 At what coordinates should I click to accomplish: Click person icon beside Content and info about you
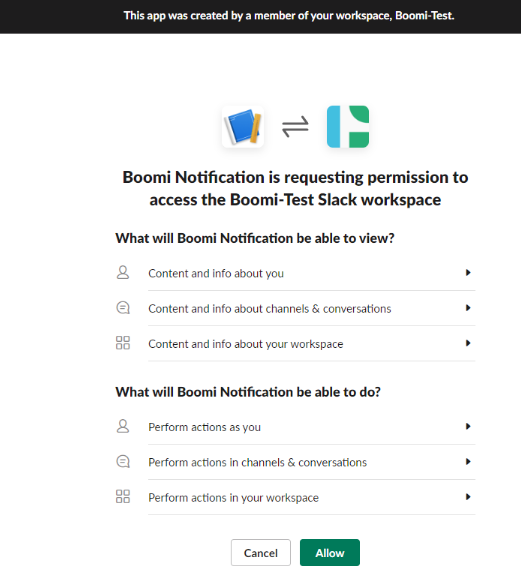pos(123,273)
